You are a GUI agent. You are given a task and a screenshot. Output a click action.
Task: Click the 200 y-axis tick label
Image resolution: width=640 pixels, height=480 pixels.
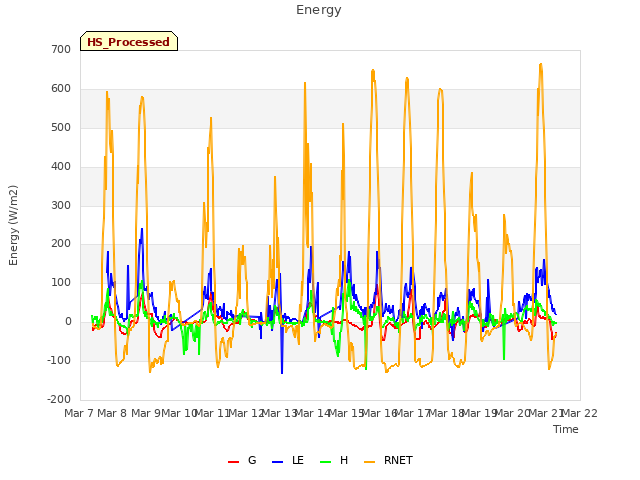coord(61,244)
